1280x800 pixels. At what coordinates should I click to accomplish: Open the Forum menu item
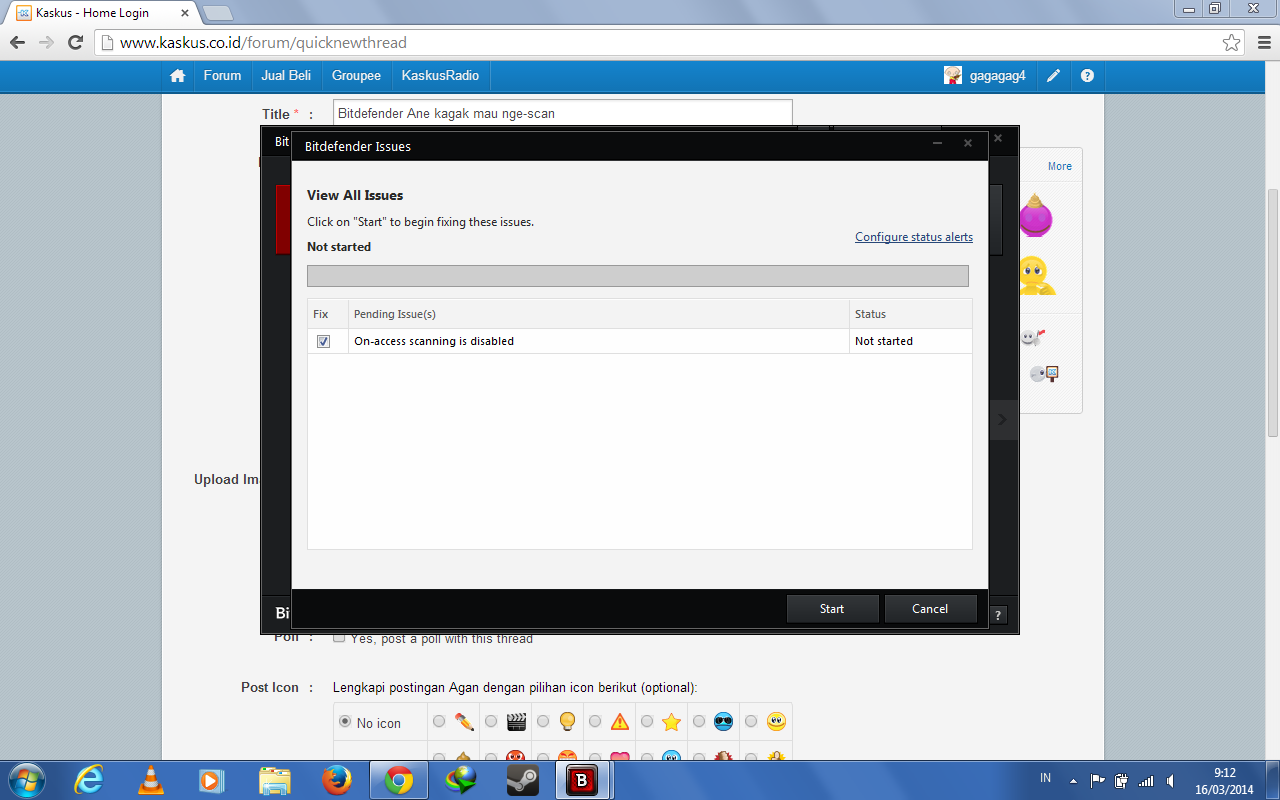(222, 76)
